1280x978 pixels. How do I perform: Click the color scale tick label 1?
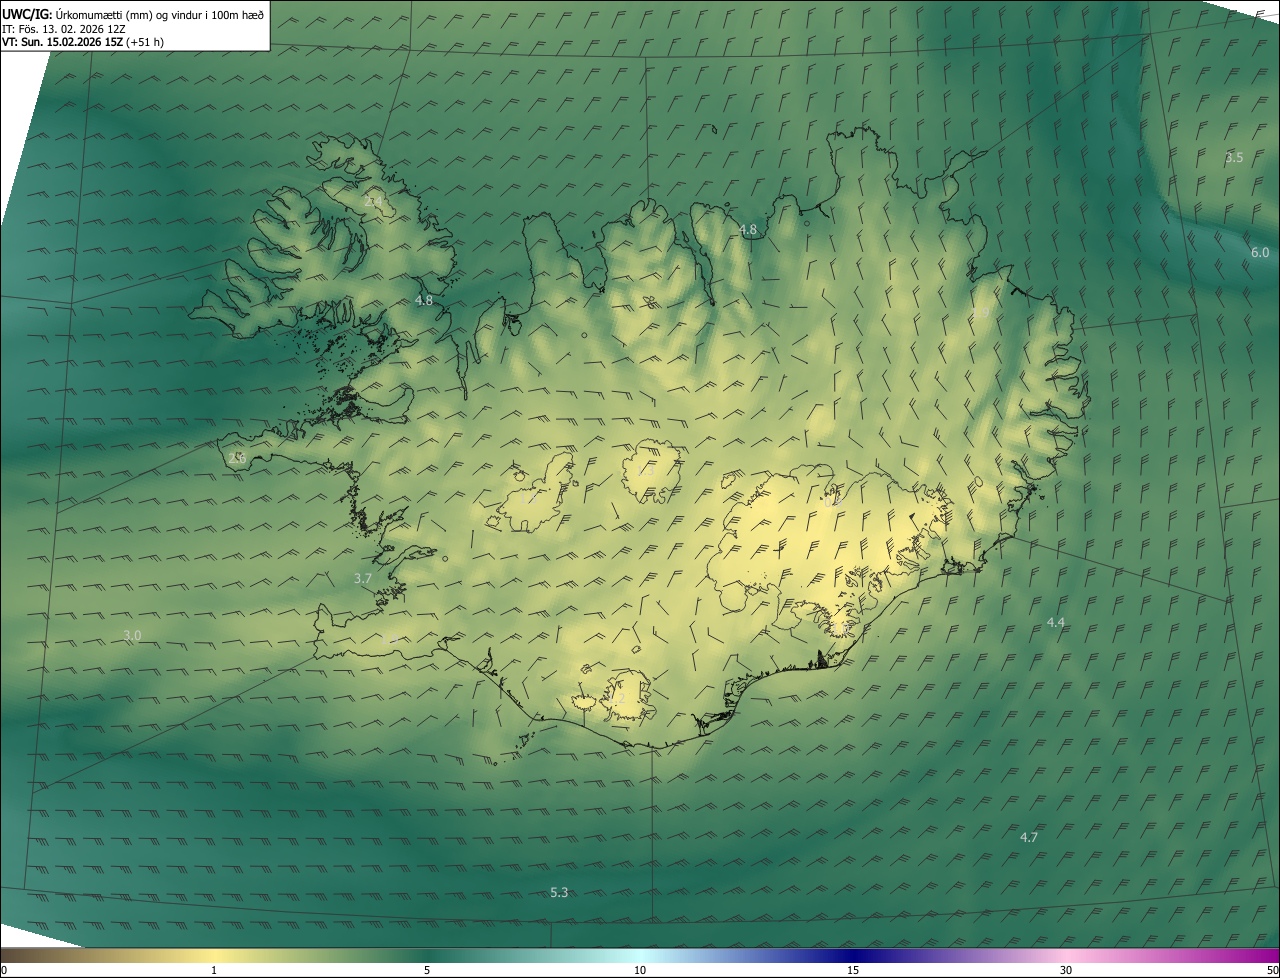click(x=214, y=971)
